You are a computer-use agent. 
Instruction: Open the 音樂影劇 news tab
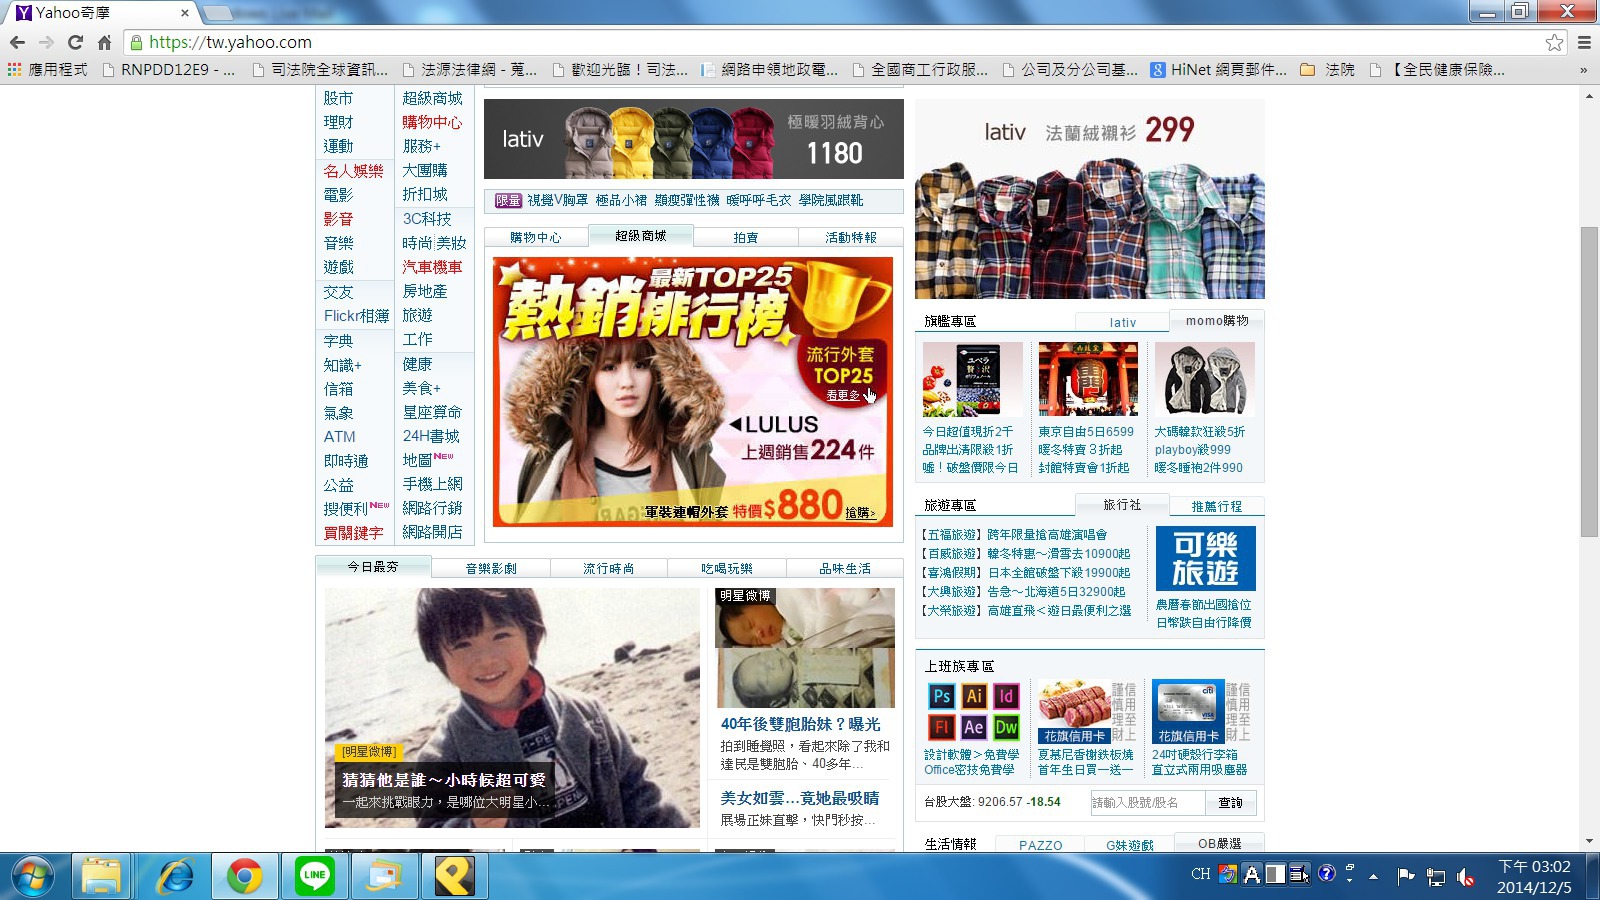[x=491, y=568]
